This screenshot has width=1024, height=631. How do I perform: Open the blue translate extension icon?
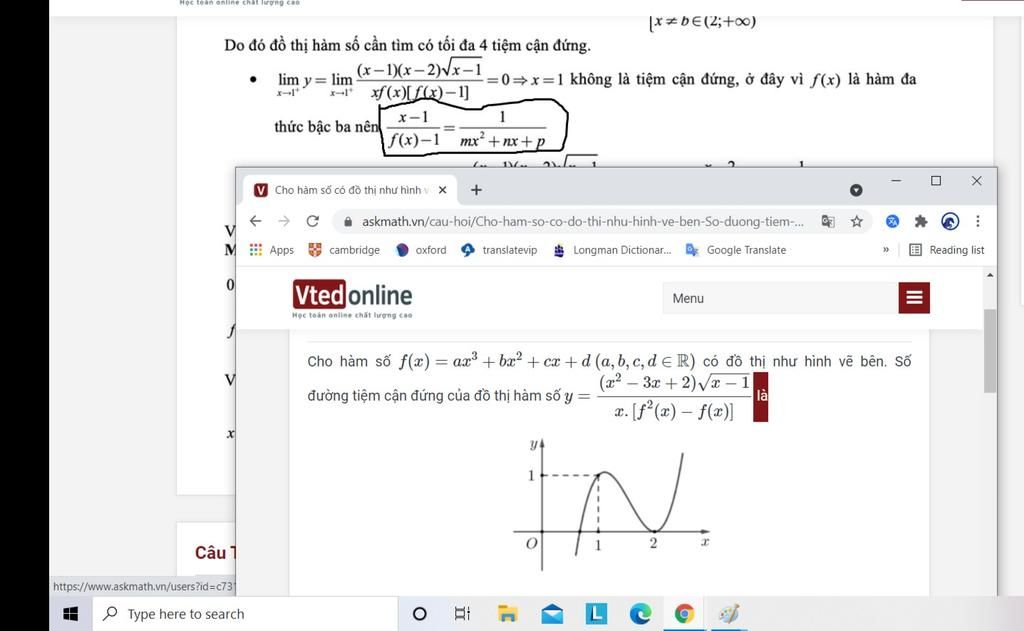[892, 221]
